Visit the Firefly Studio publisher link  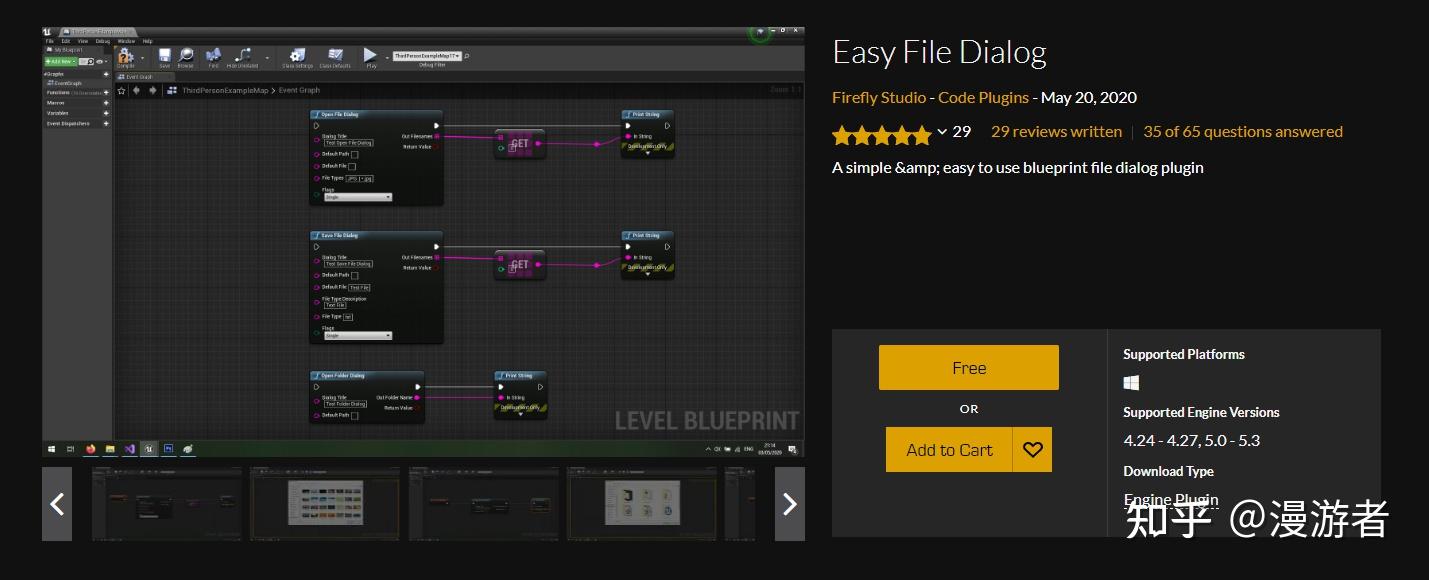tap(878, 97)
